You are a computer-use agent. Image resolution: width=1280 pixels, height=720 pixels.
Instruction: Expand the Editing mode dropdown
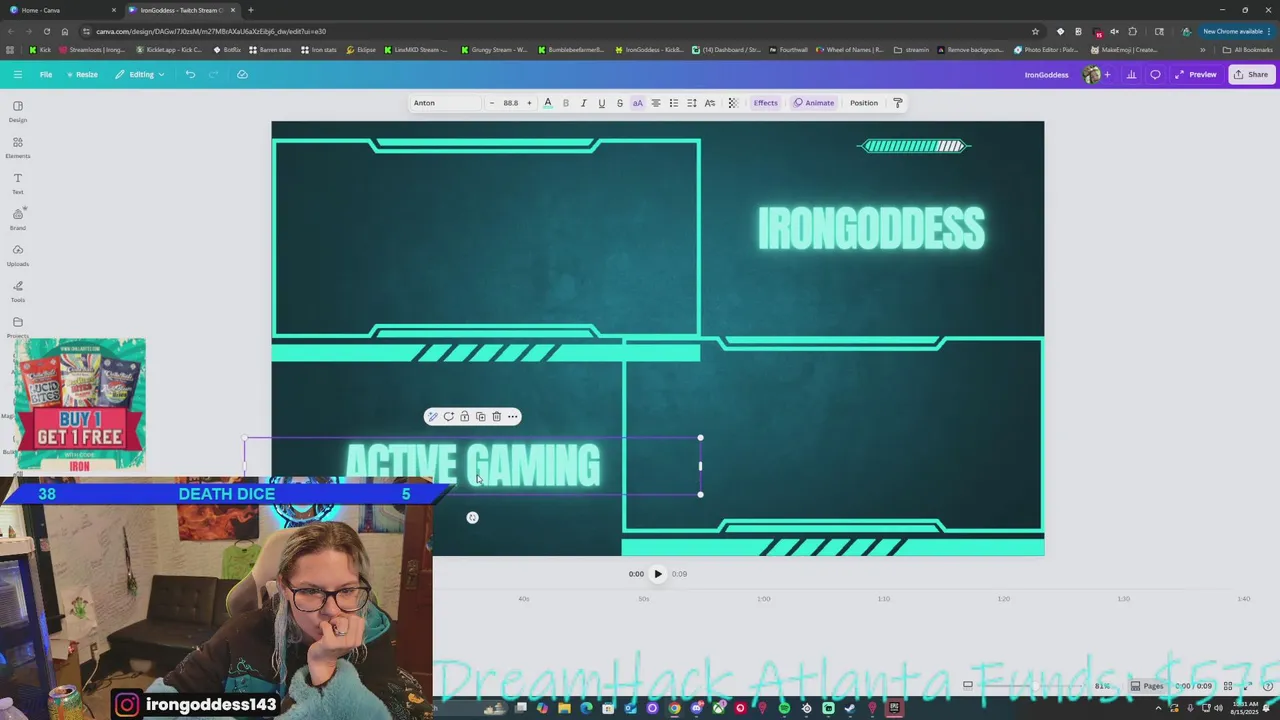[140, 74]
